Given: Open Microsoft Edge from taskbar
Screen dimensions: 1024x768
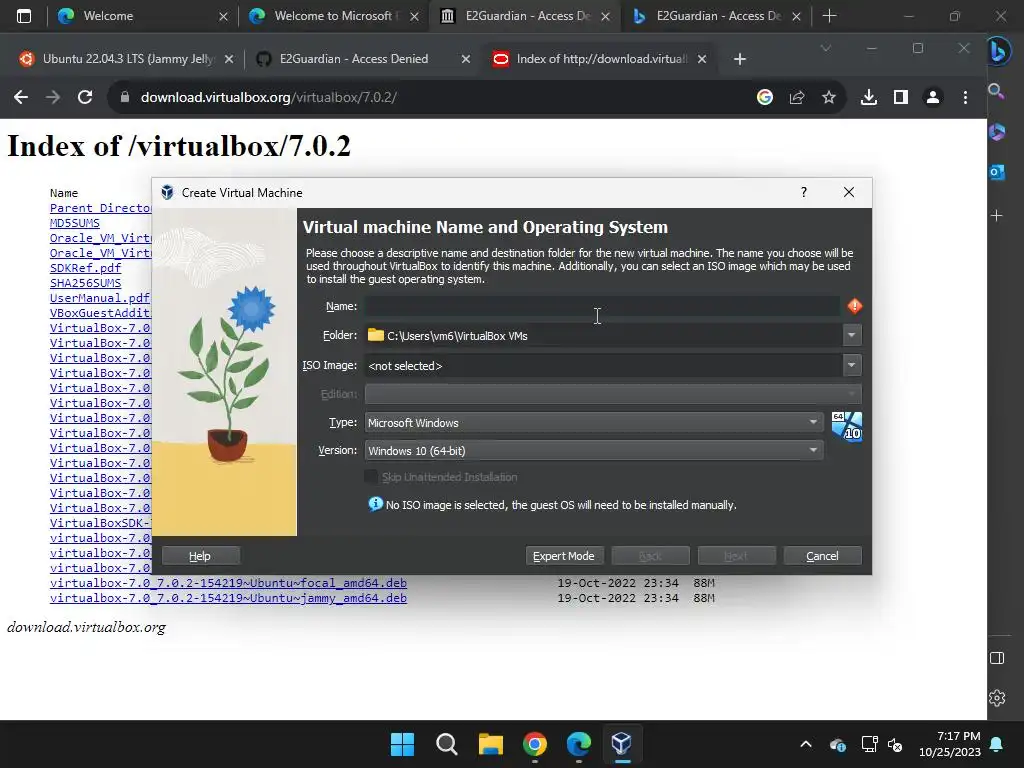Looking at the screenshot, I should click(579, 744).
